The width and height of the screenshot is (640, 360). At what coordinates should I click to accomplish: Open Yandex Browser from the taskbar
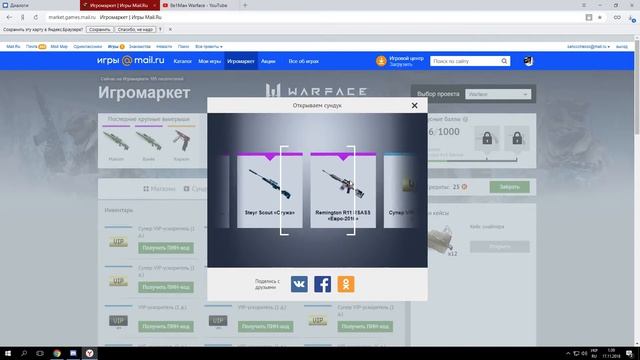pos(89,353)
